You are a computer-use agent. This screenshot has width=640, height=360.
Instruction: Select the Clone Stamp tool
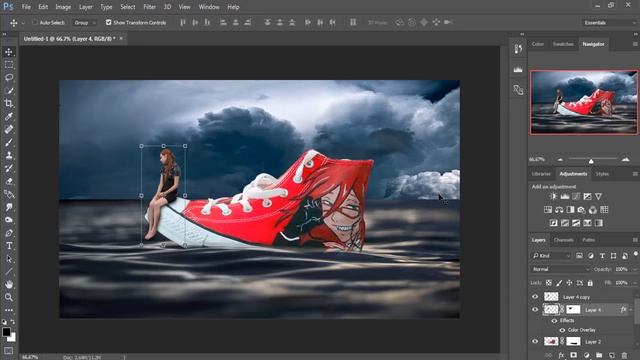(x=9, y=155)
